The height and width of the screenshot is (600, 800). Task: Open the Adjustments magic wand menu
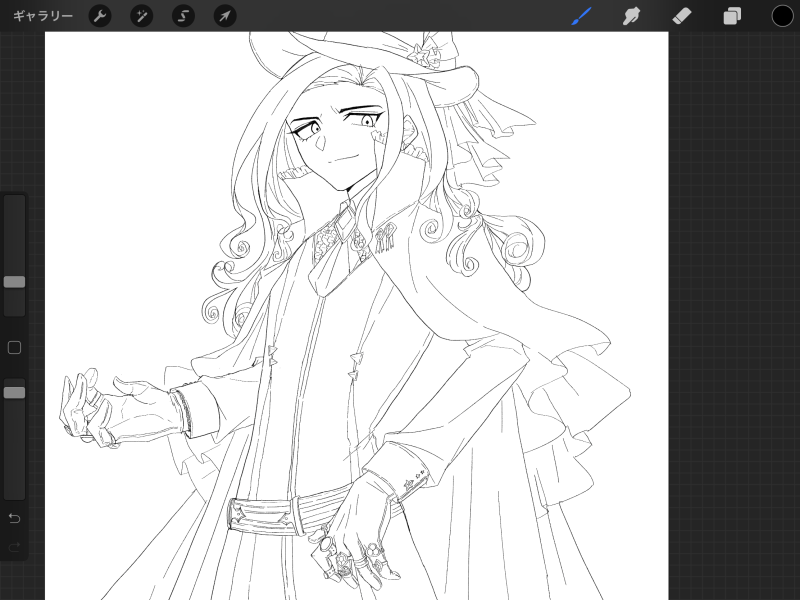(141, 16)
